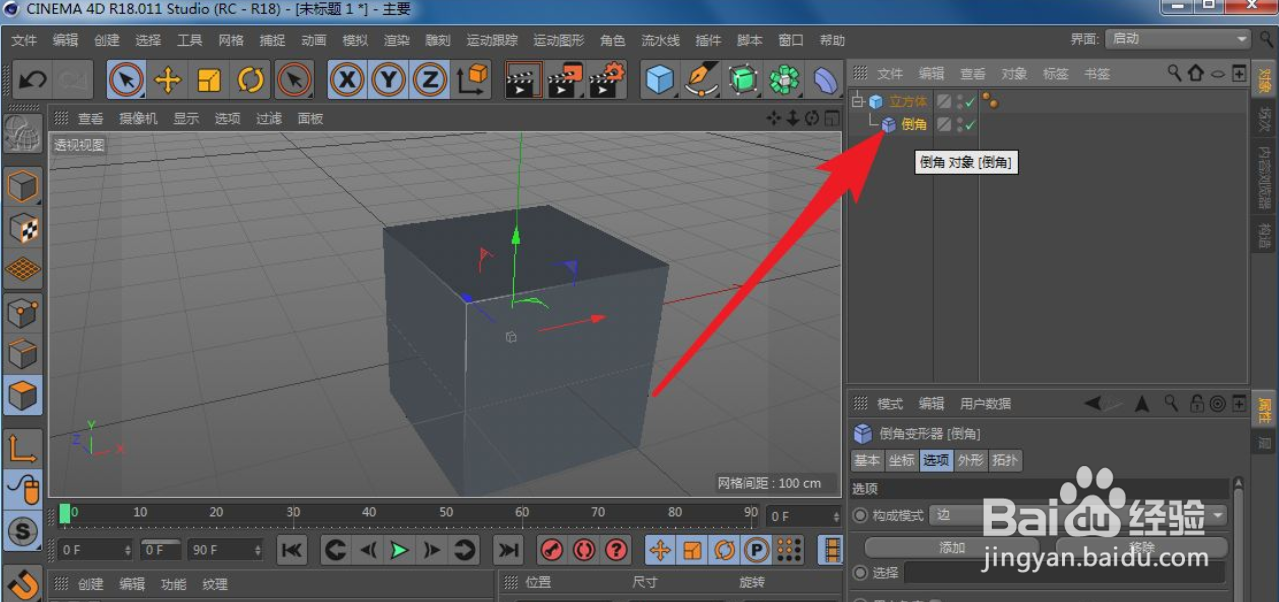Select the Cube primitive icon

(x=658, y=78)
